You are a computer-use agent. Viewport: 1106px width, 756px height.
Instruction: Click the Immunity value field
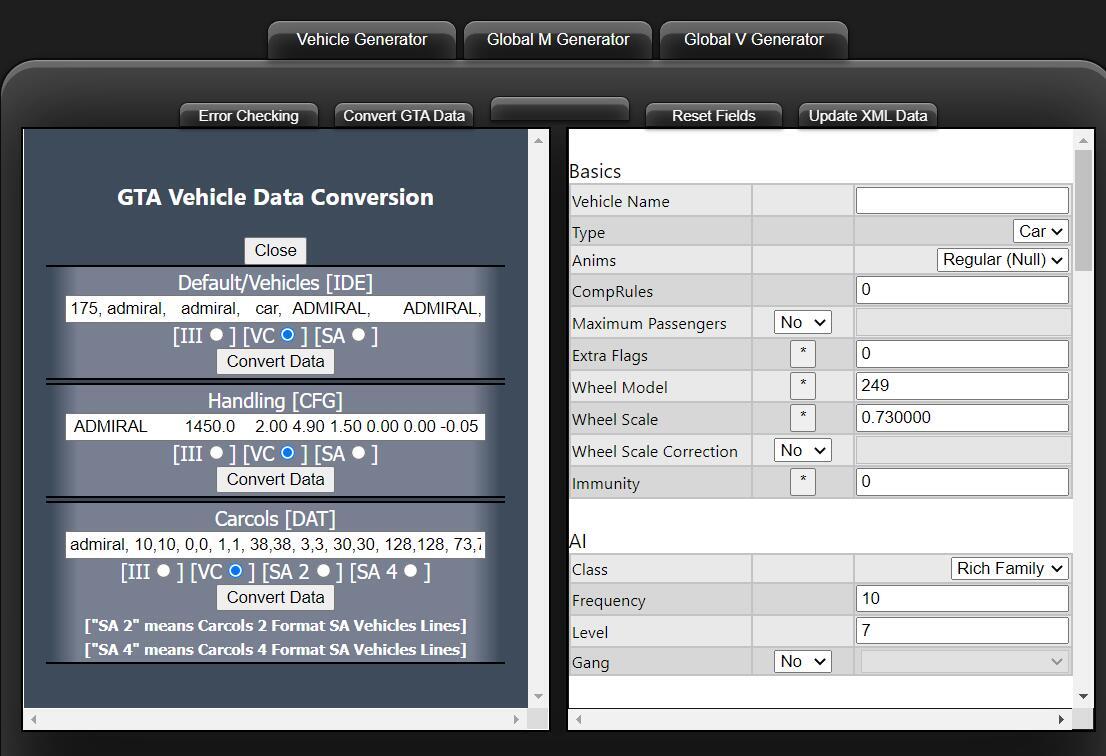coord(962,482)
